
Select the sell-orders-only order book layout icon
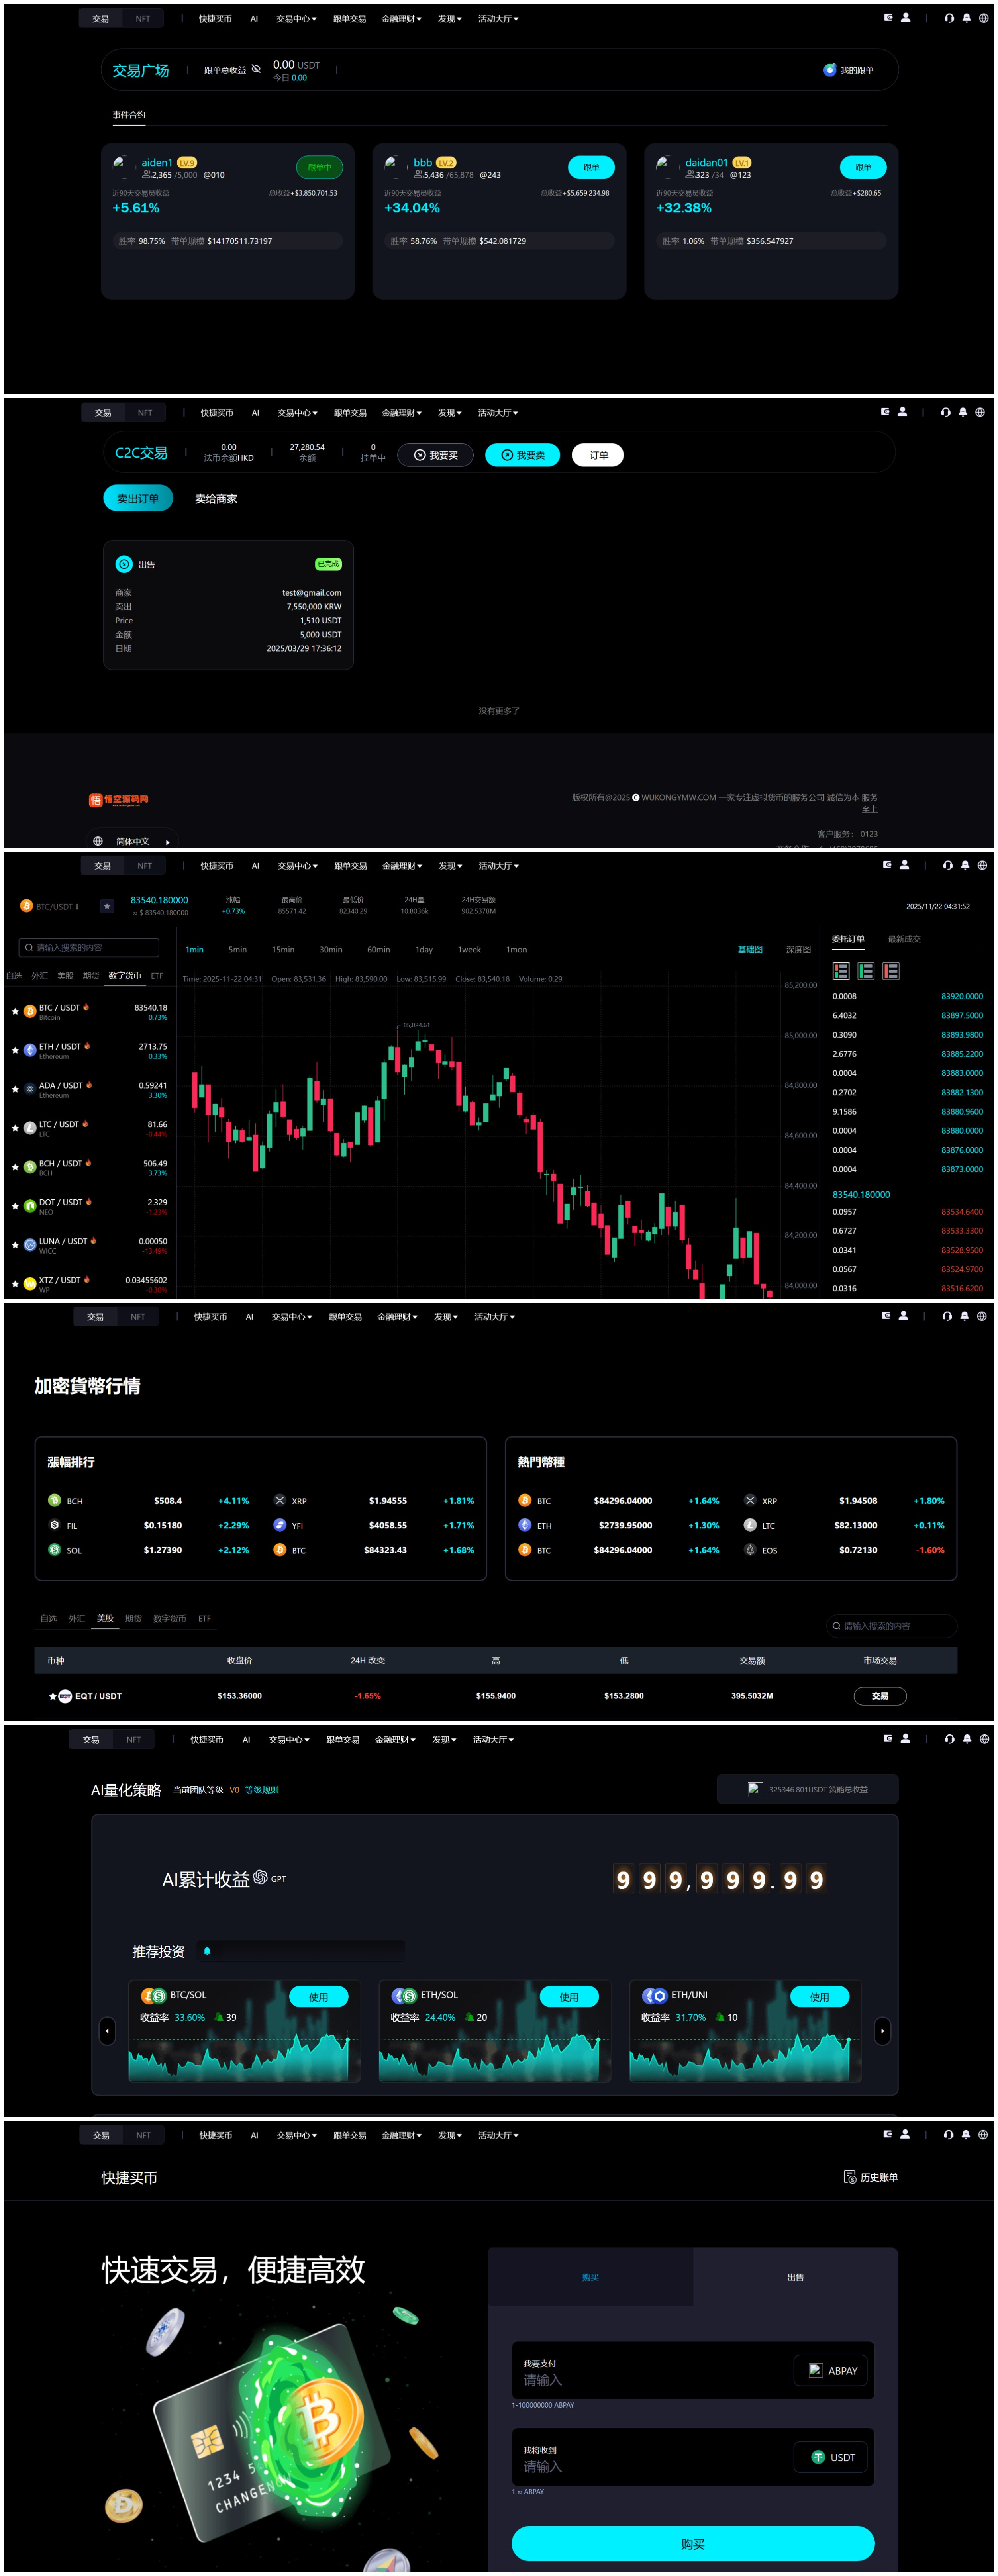click(891, 971)
